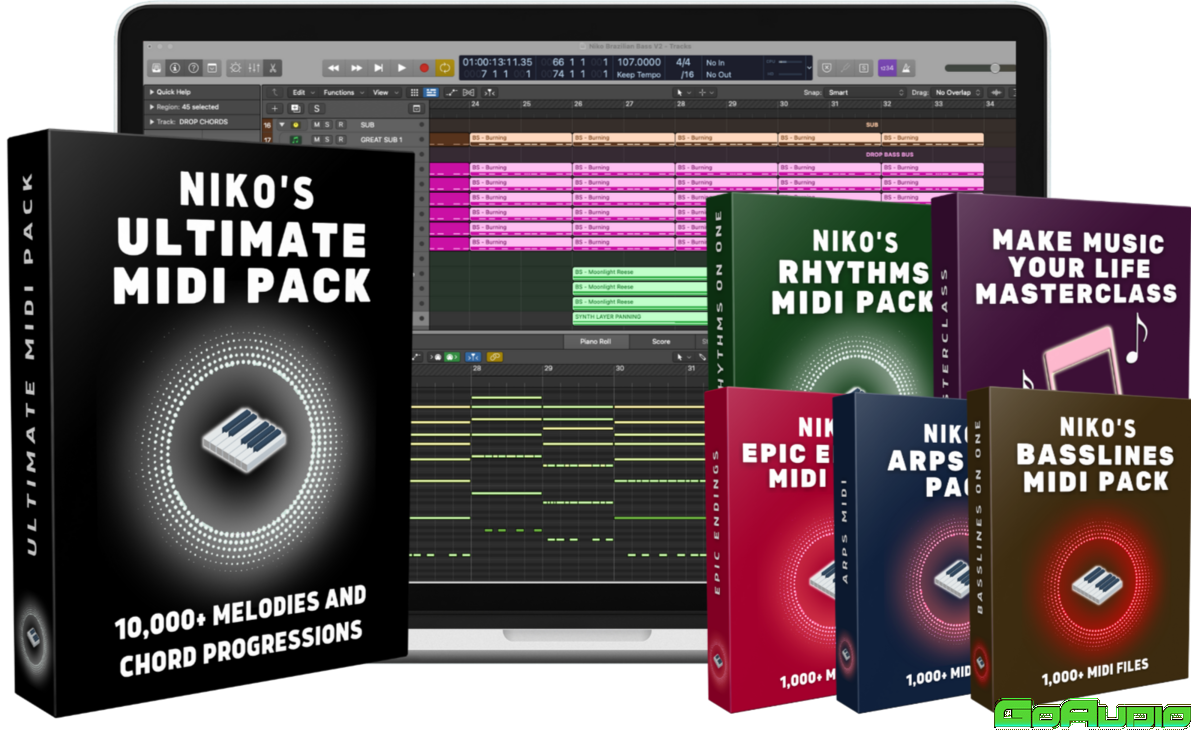Toggle the Show Automation icon

tap(451, 93)
